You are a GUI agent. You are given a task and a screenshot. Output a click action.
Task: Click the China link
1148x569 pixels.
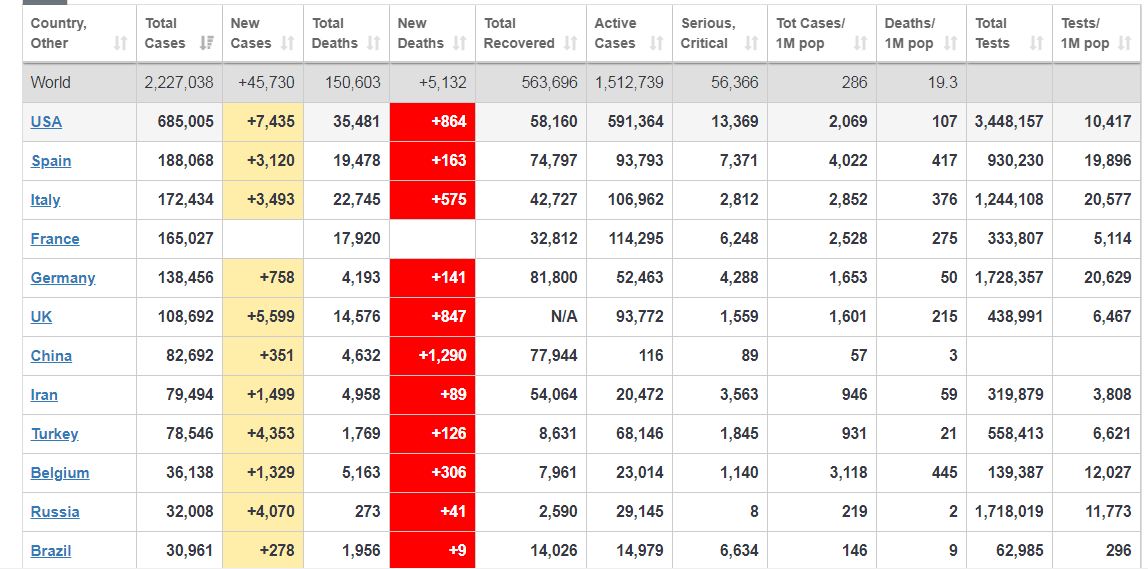click(x=51, y=356)
